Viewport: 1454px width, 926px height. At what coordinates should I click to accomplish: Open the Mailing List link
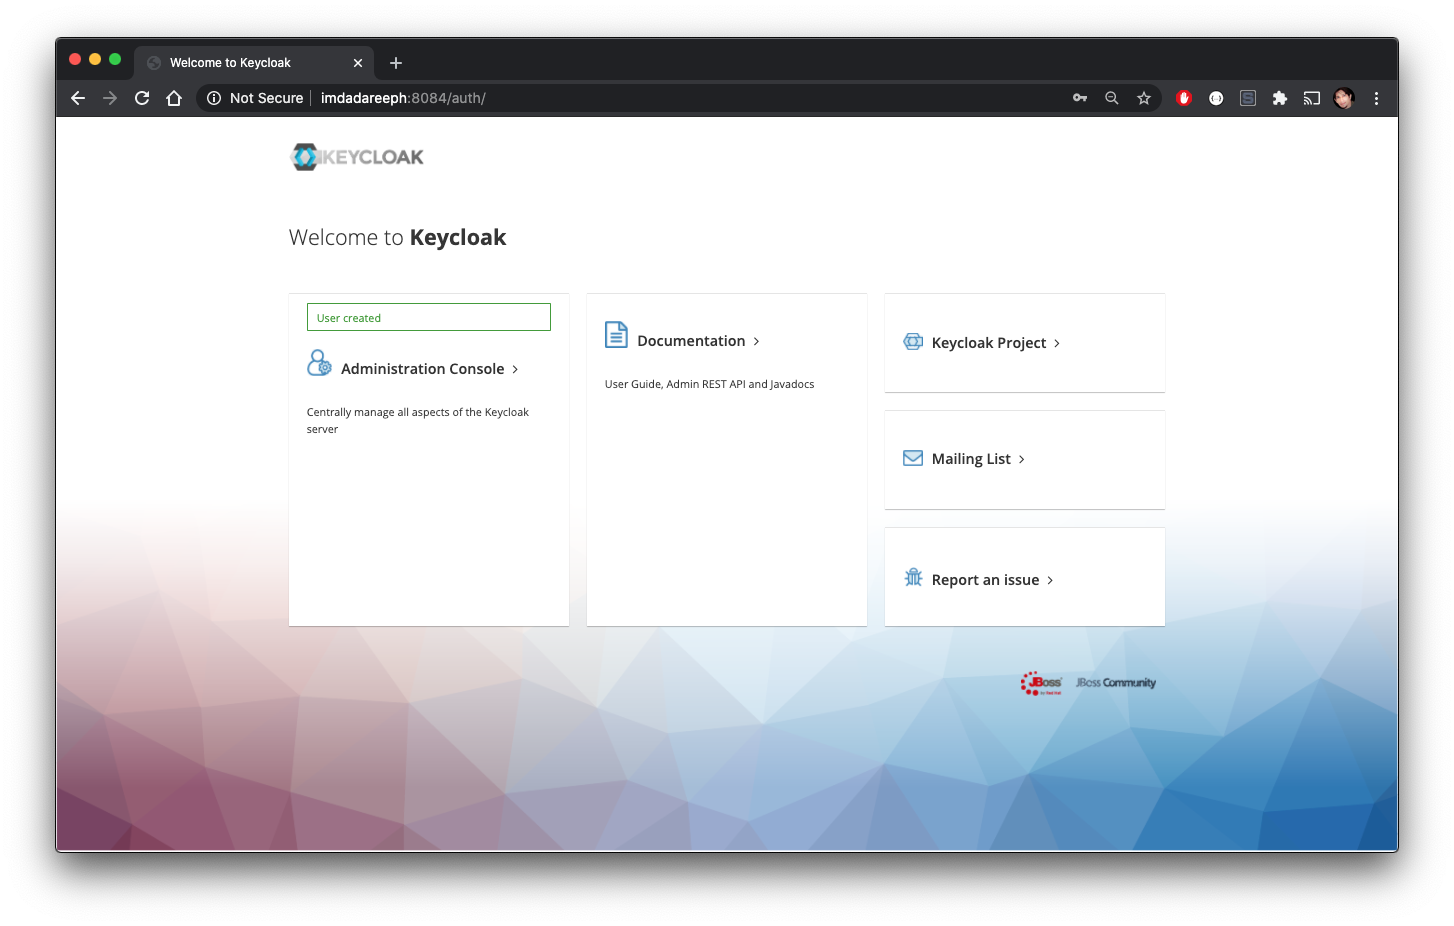971,459
